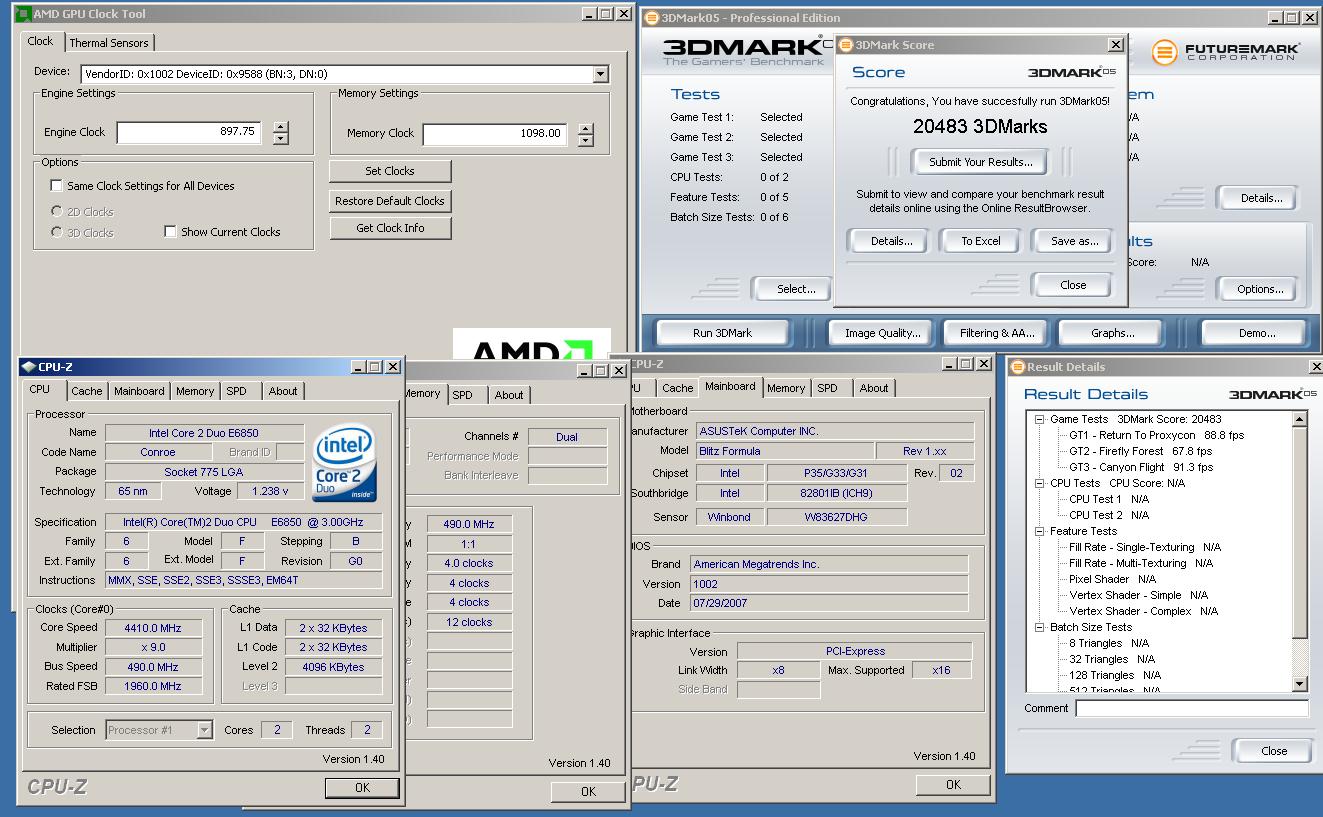Image resolution: width=1323 pixels, height=817 pixels.
Task: Open the Cache tab in front CPU-Z window
Action: pos(87,391)
